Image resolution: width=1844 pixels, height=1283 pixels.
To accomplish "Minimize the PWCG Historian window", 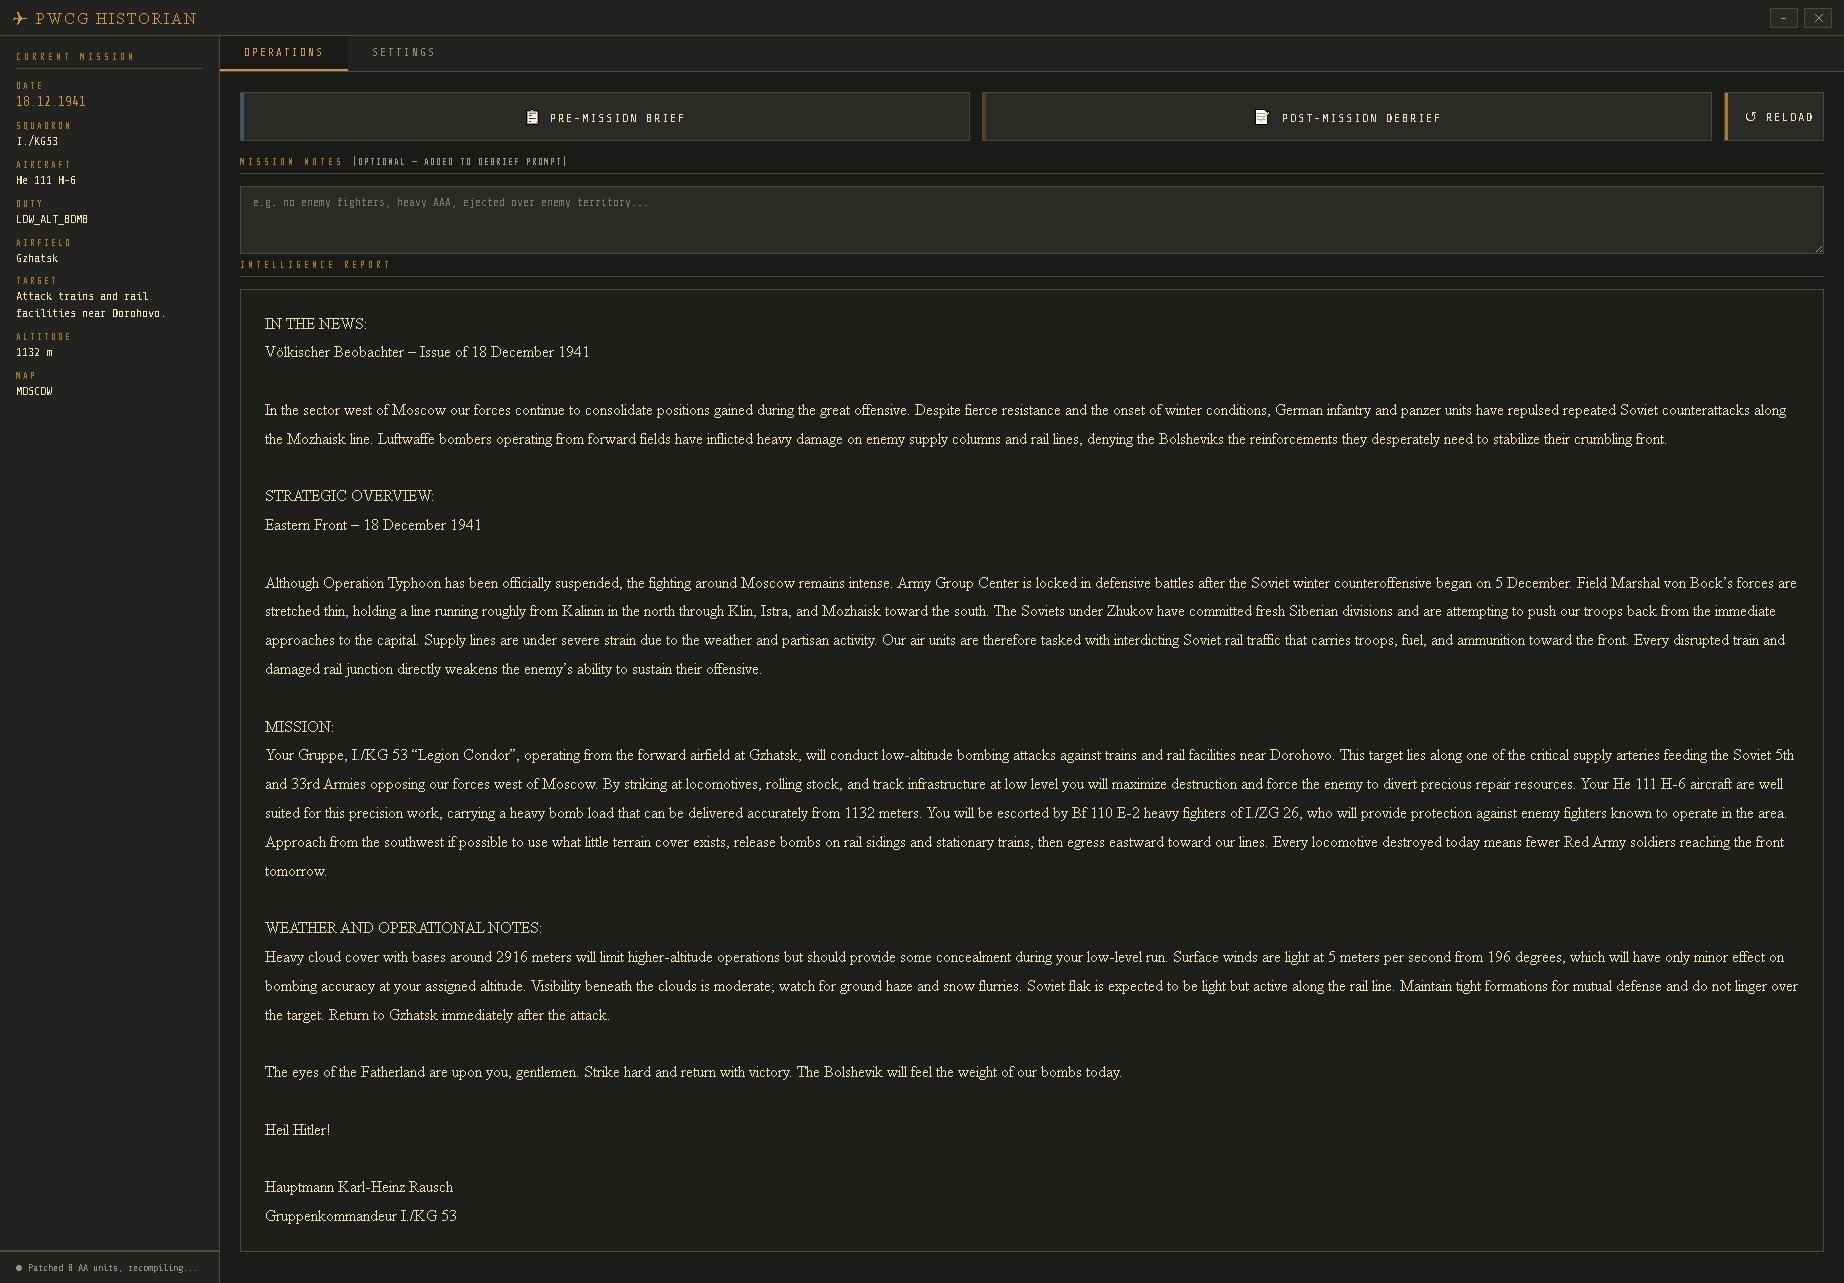I will 1783,18.
